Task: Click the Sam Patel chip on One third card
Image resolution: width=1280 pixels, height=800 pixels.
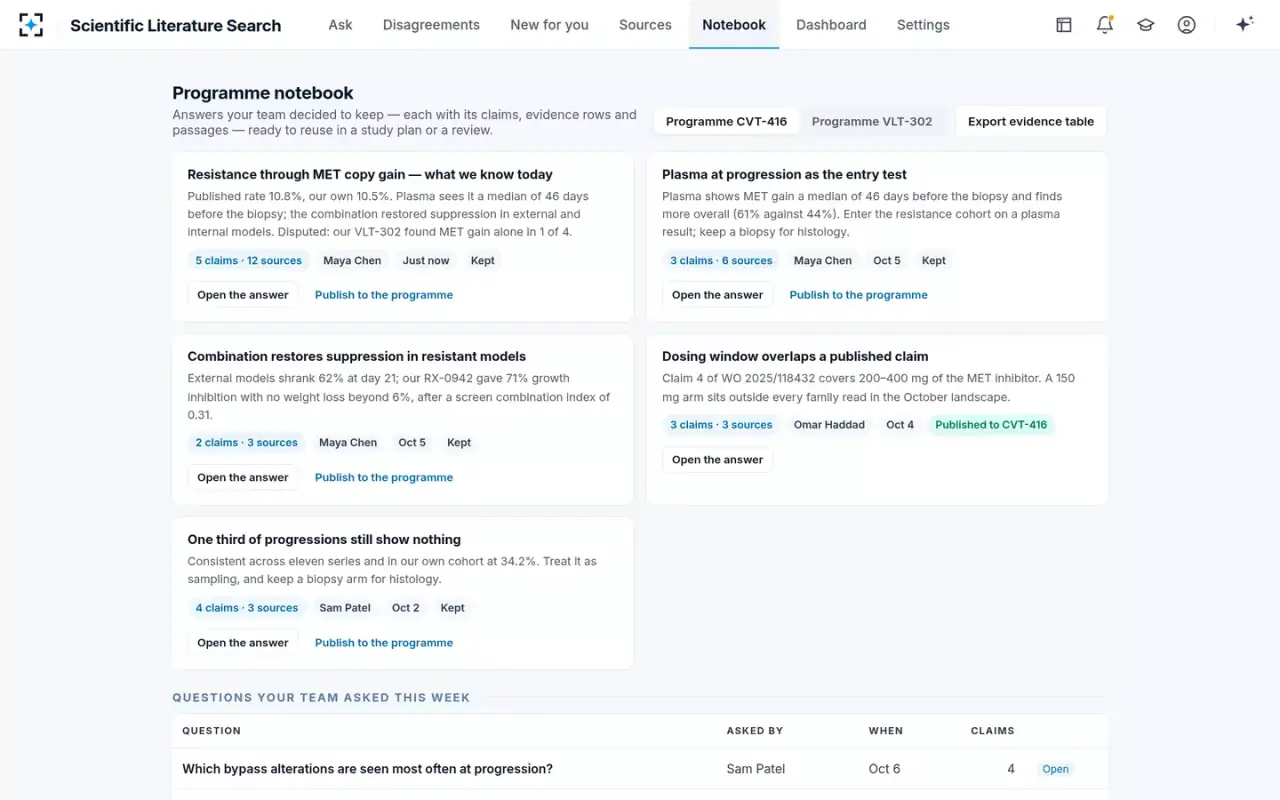Action: tap(345, 608)
